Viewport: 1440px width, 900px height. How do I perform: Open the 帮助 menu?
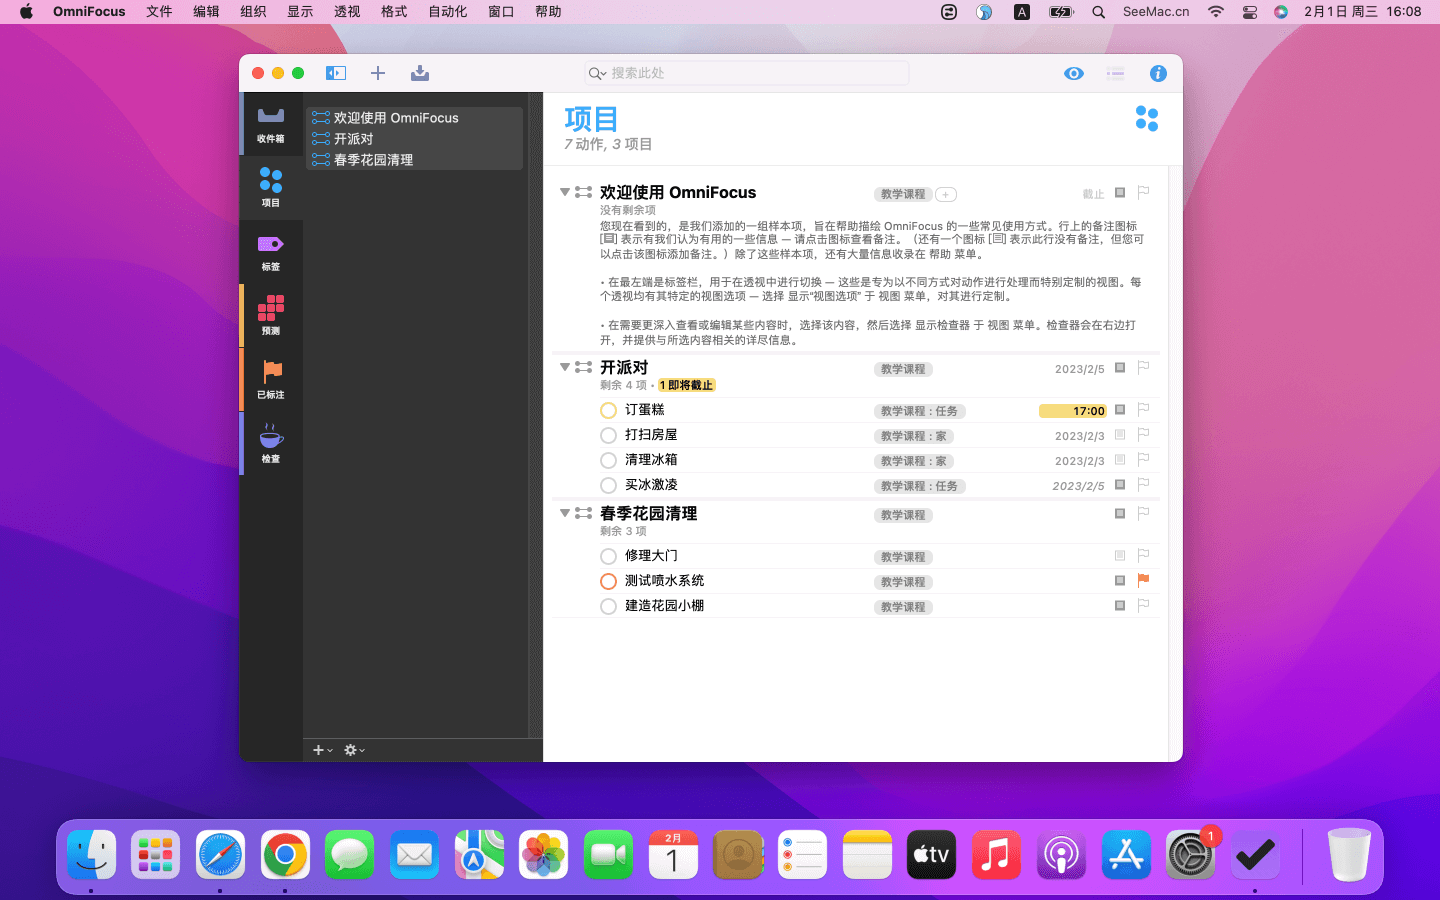point(548,12)
